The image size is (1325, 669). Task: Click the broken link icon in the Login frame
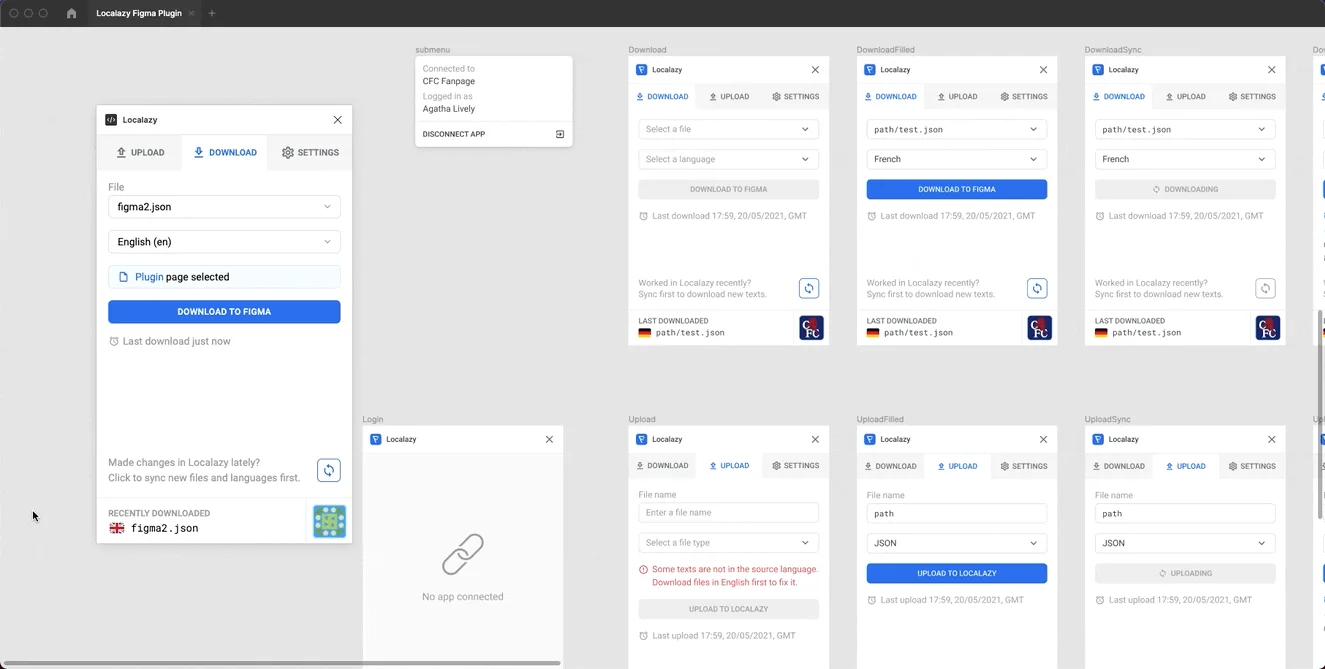462,555
